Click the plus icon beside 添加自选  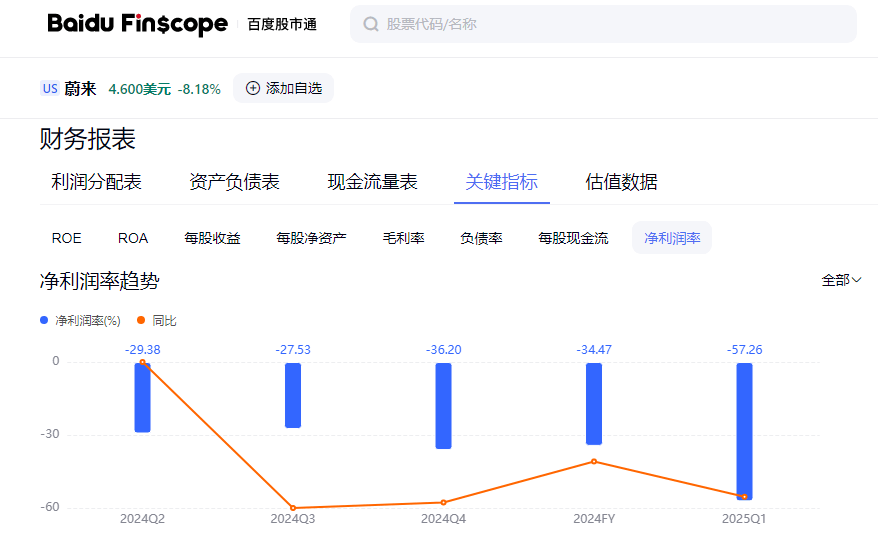pyautogui.click(x=252, y=88)
